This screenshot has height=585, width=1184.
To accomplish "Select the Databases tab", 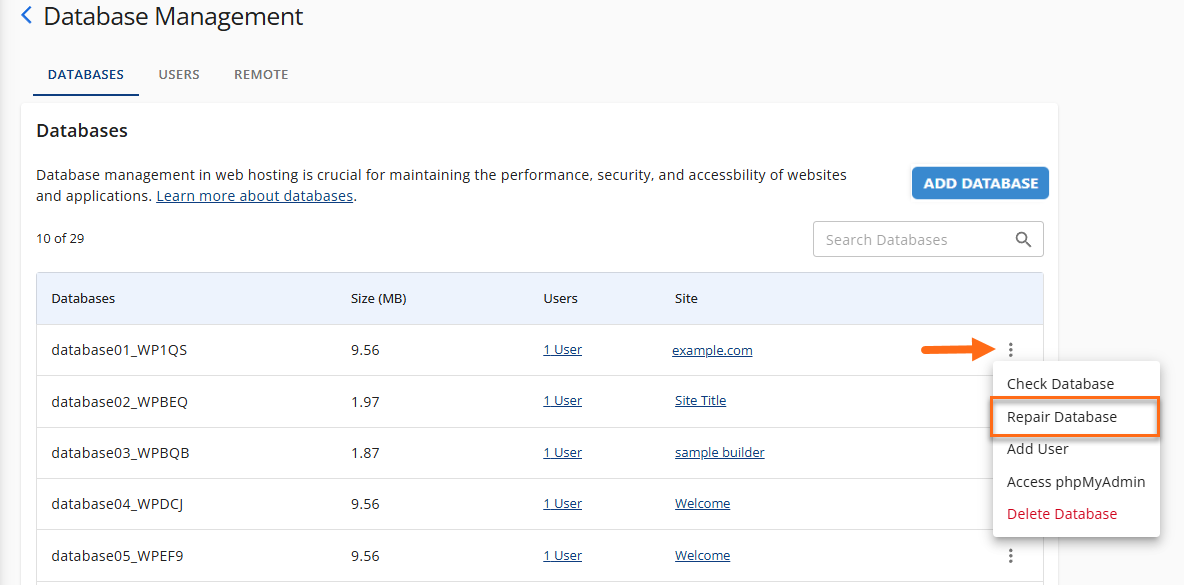I will (86, 75).
